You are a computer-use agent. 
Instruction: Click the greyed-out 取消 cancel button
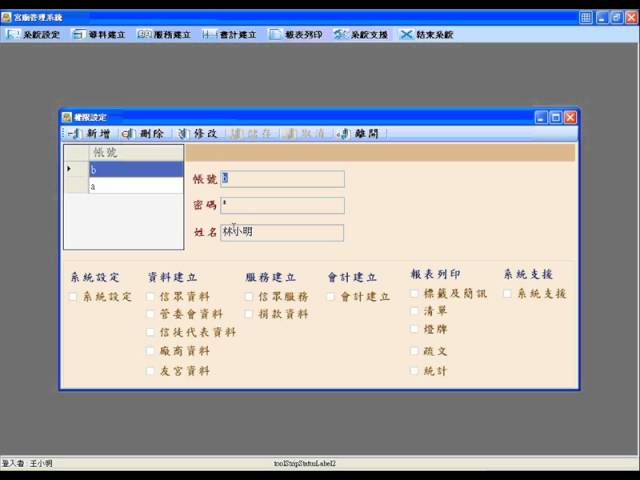pos(306,133)
